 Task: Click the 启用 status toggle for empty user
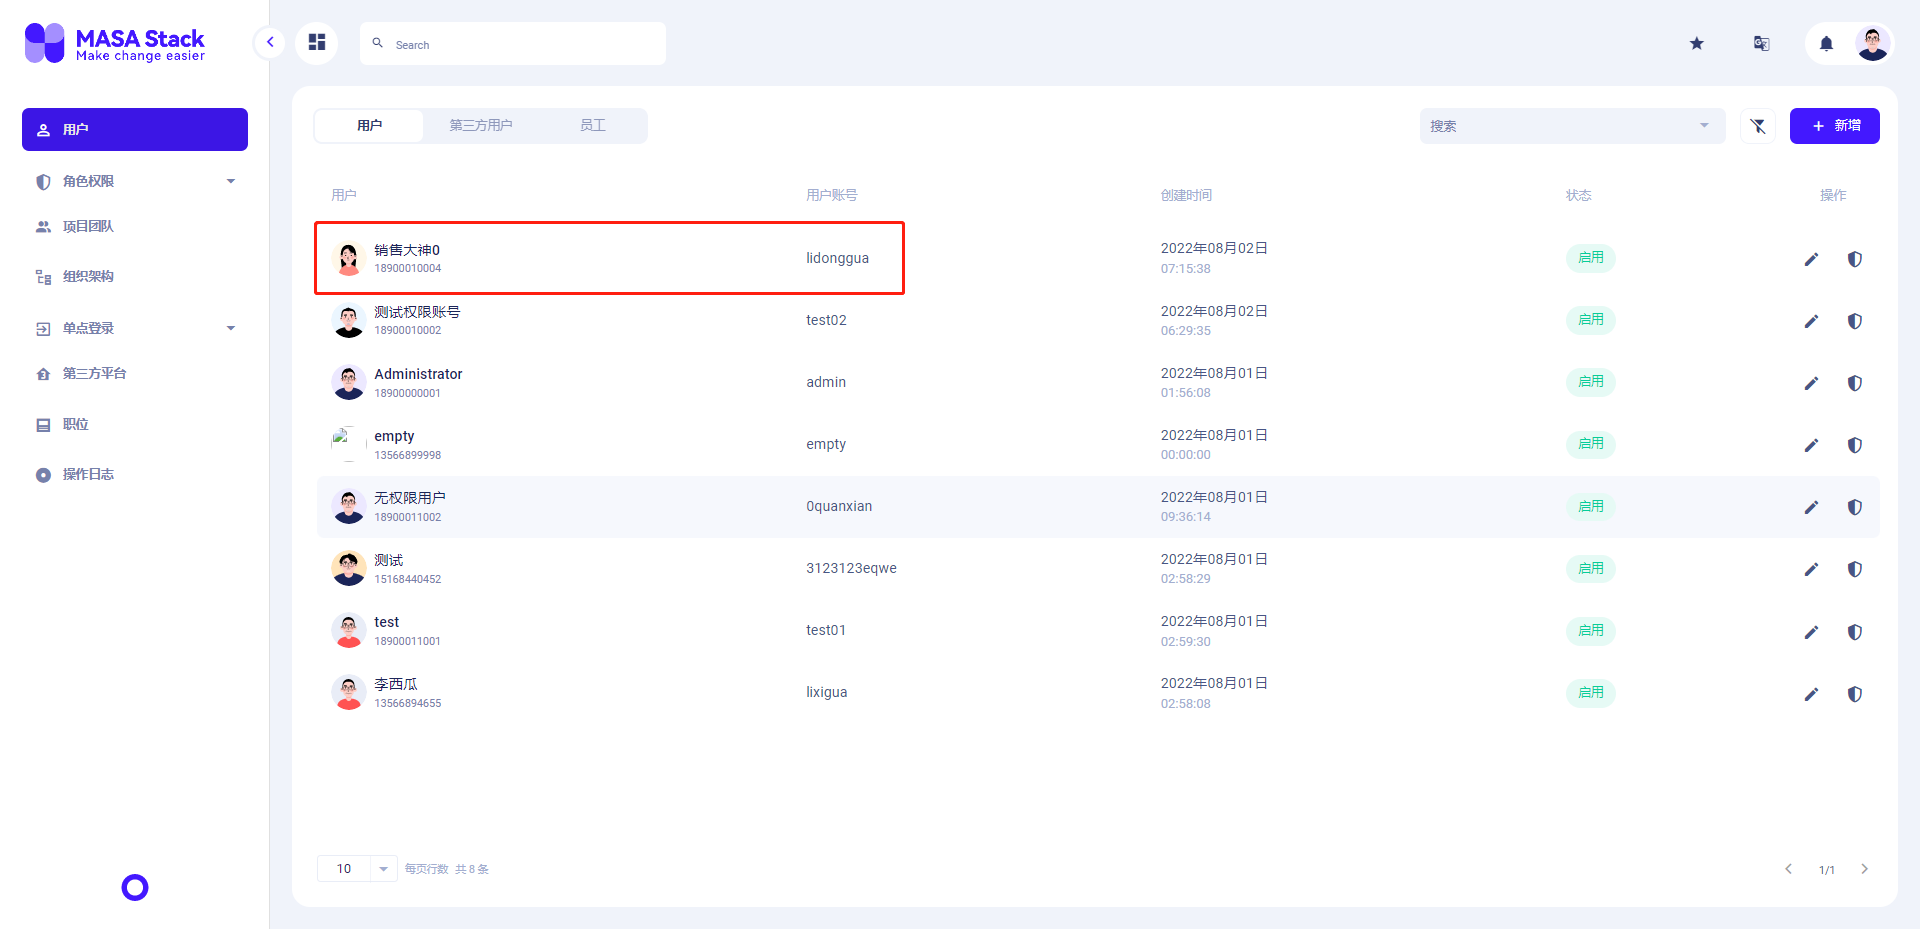(1590, 444)
